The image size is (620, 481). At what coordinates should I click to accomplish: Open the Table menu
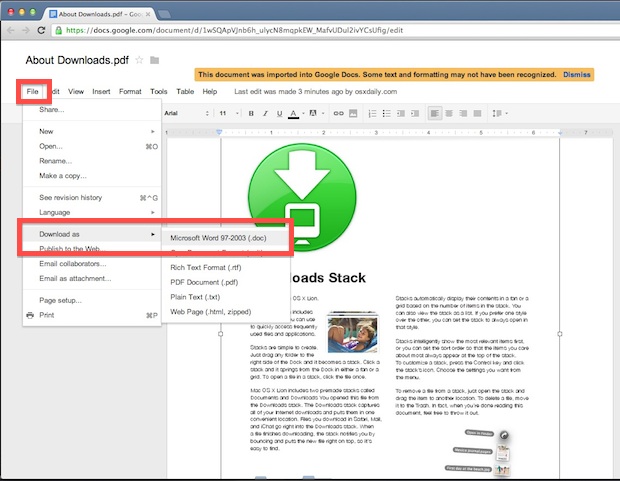pos(185,91)
